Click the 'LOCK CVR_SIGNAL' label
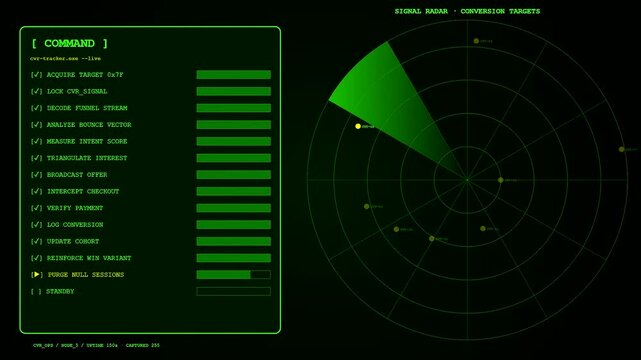 77,92
